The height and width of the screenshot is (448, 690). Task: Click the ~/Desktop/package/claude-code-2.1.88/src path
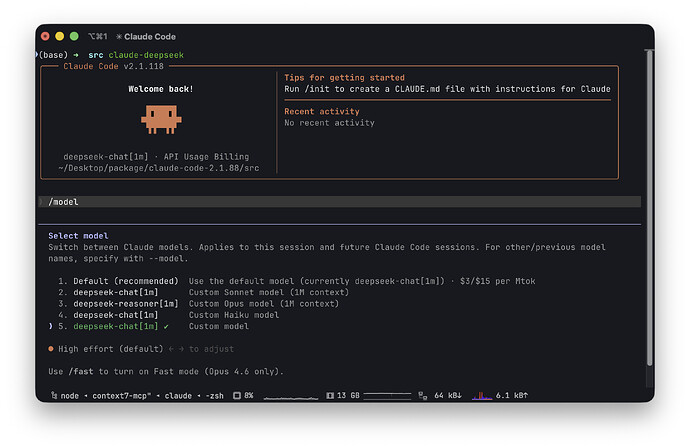point(158,168)
